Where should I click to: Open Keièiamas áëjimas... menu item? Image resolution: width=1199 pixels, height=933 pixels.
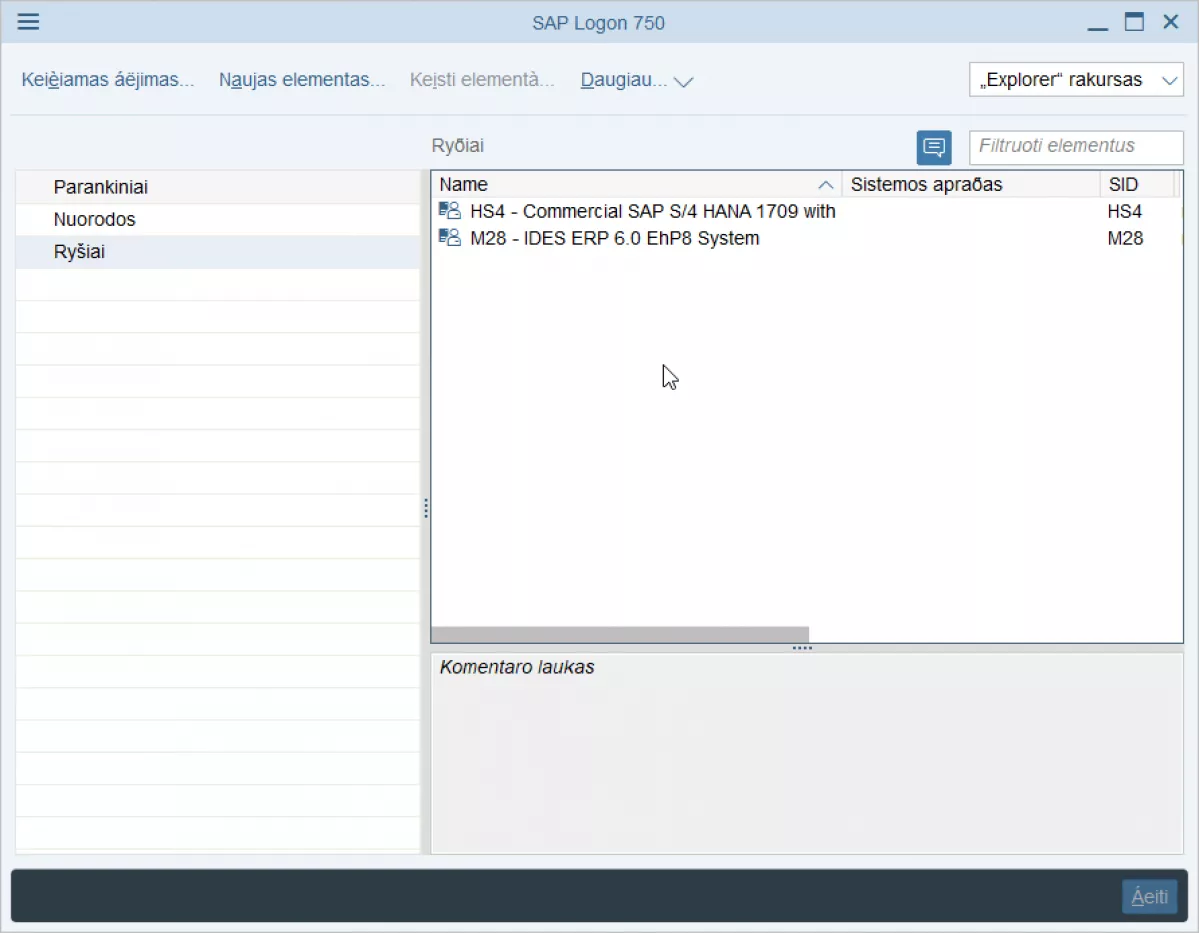pyautogui.click(x=108, y=80)
